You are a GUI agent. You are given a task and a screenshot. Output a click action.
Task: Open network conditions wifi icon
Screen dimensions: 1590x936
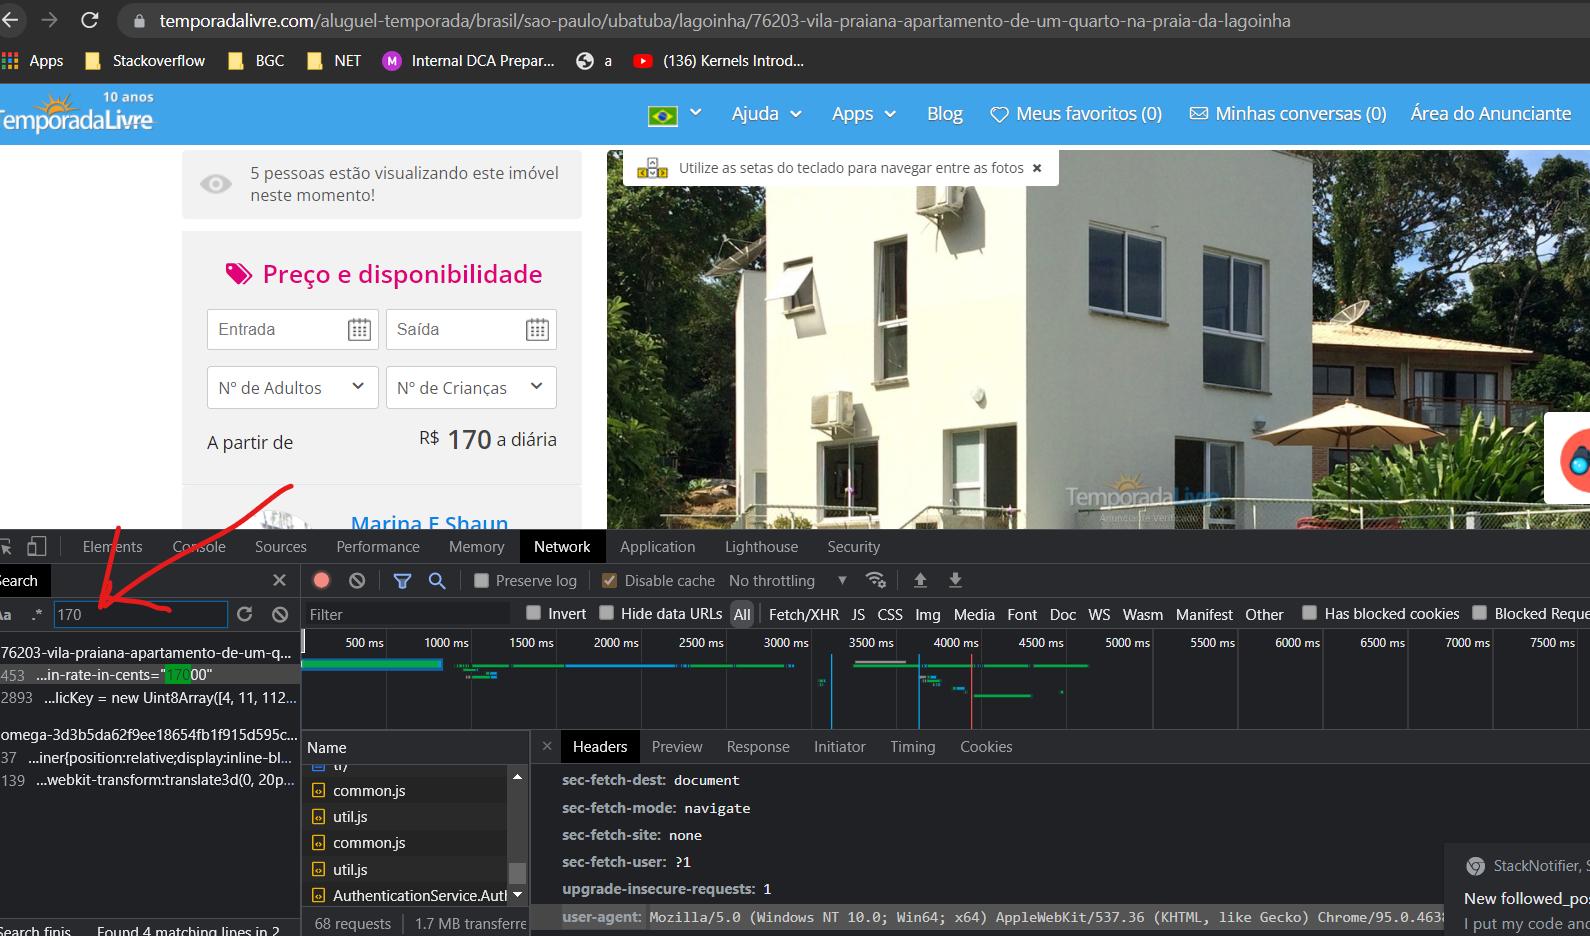(875, 580)
